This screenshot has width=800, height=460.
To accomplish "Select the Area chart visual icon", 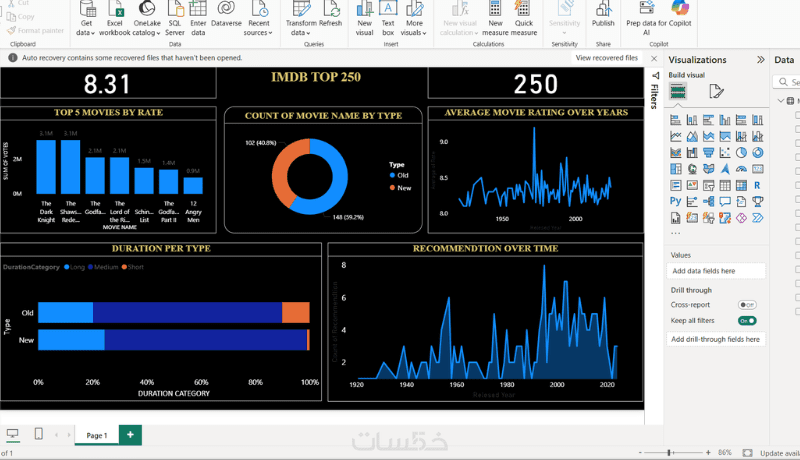I will pos(692,137).
